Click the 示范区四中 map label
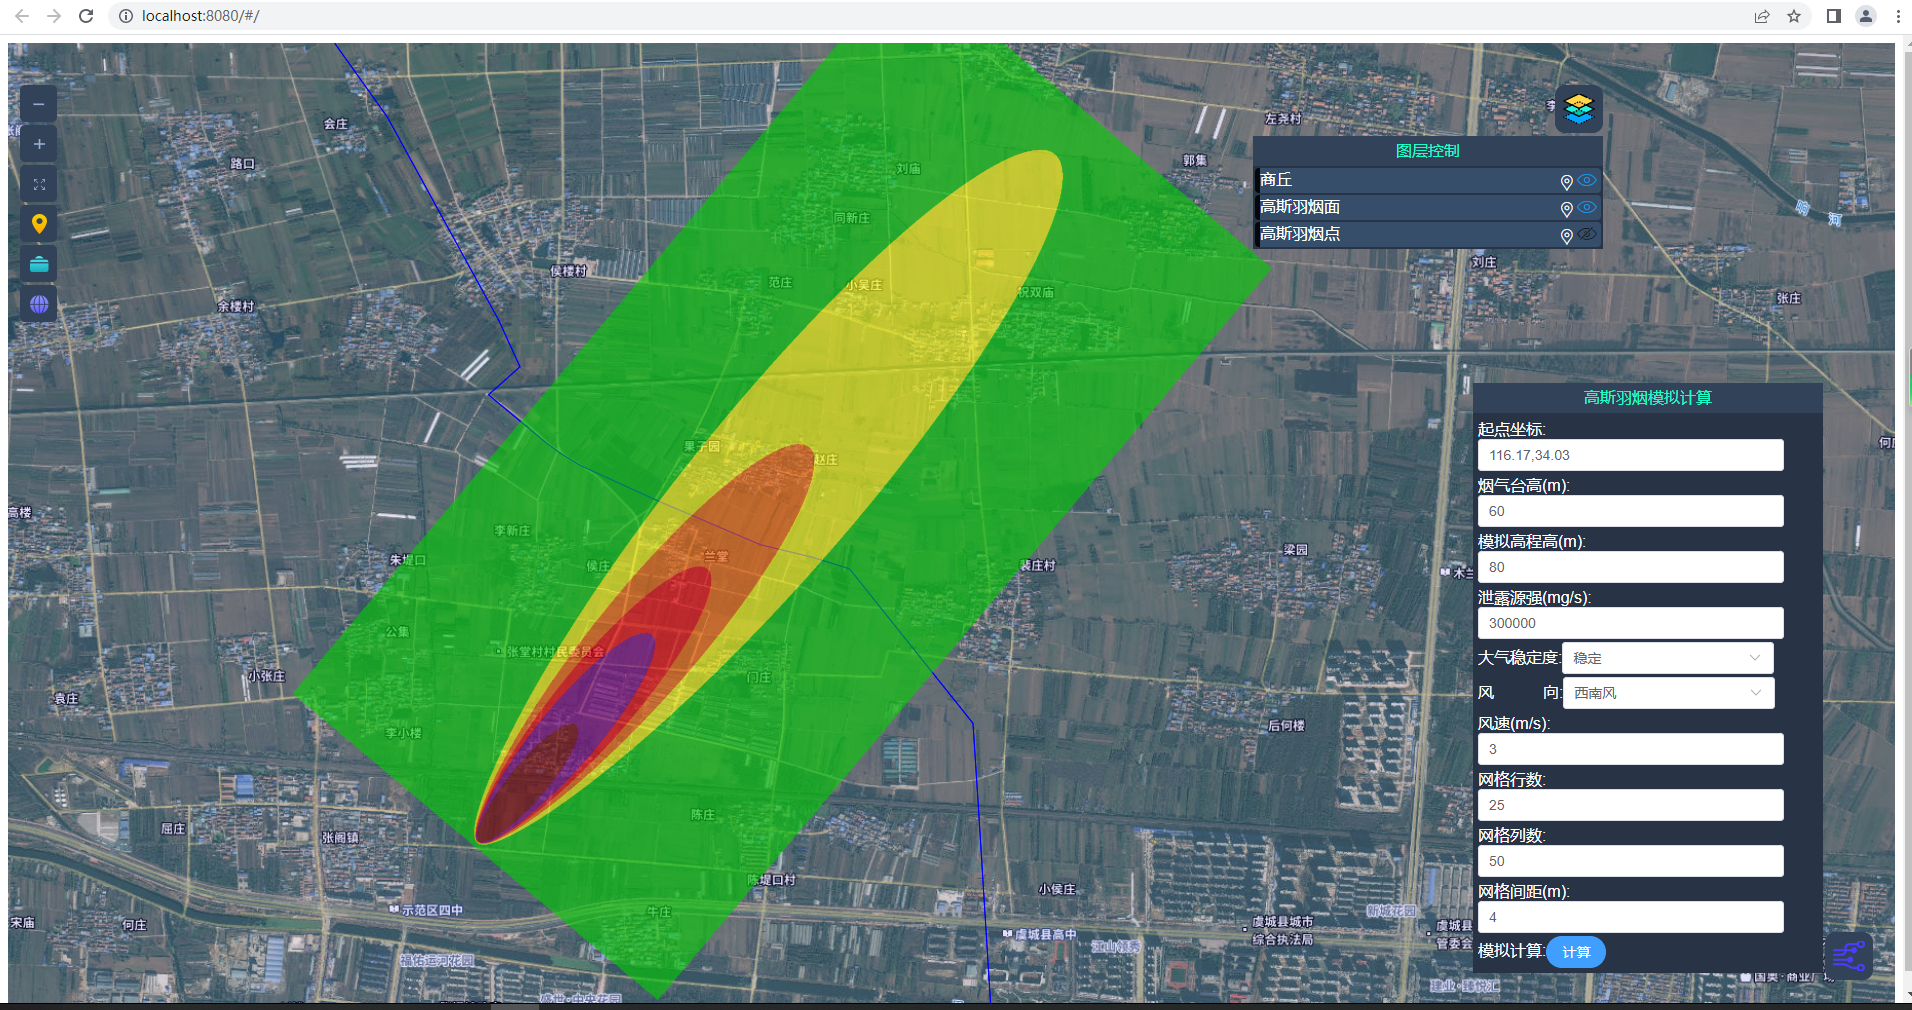This screenshot has height=1010, width=1912. tap(432, 910)
